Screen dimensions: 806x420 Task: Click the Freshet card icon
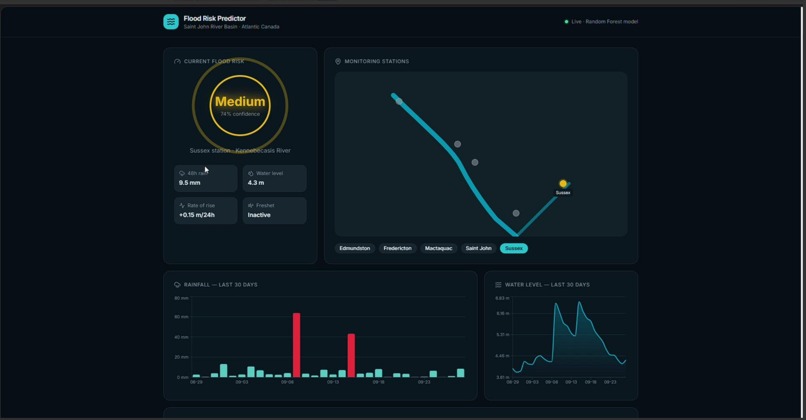251,205
